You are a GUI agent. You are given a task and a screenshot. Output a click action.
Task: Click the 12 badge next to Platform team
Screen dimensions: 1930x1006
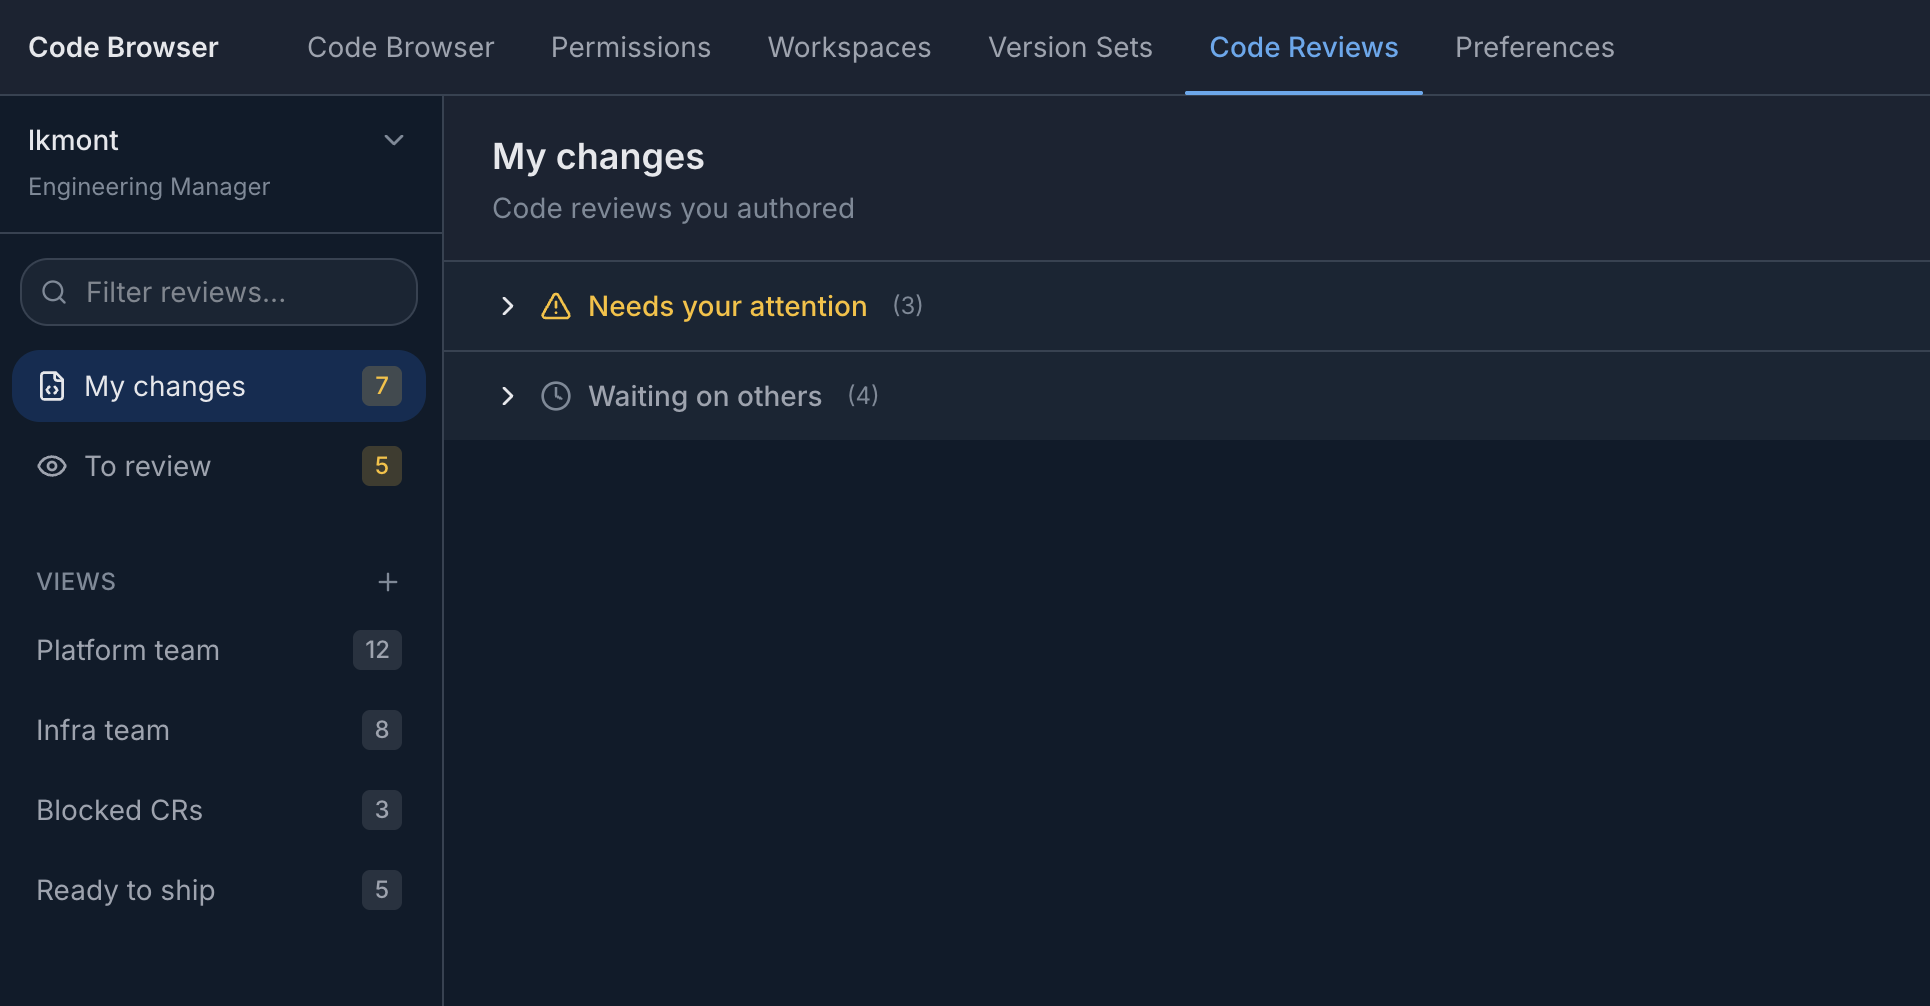point(377,650)
